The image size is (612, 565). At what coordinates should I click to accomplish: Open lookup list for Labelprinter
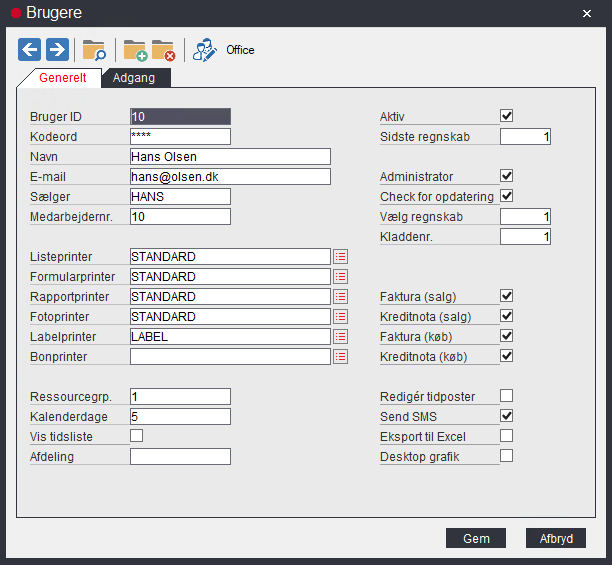coord(341,337)
